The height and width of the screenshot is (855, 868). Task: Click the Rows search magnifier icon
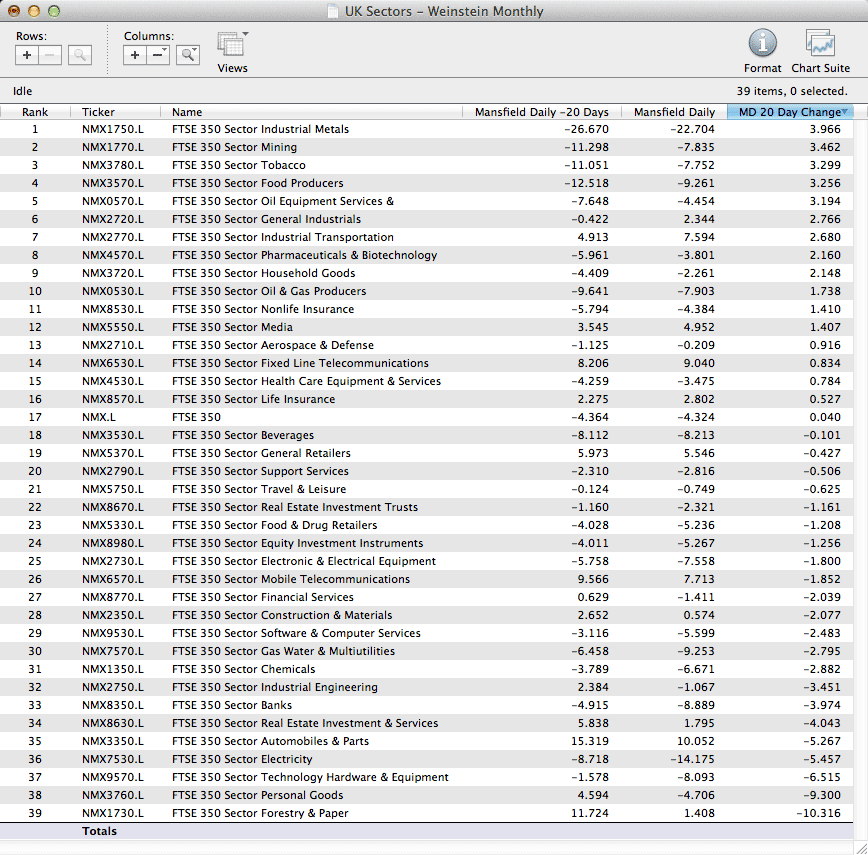pos(80,56)
